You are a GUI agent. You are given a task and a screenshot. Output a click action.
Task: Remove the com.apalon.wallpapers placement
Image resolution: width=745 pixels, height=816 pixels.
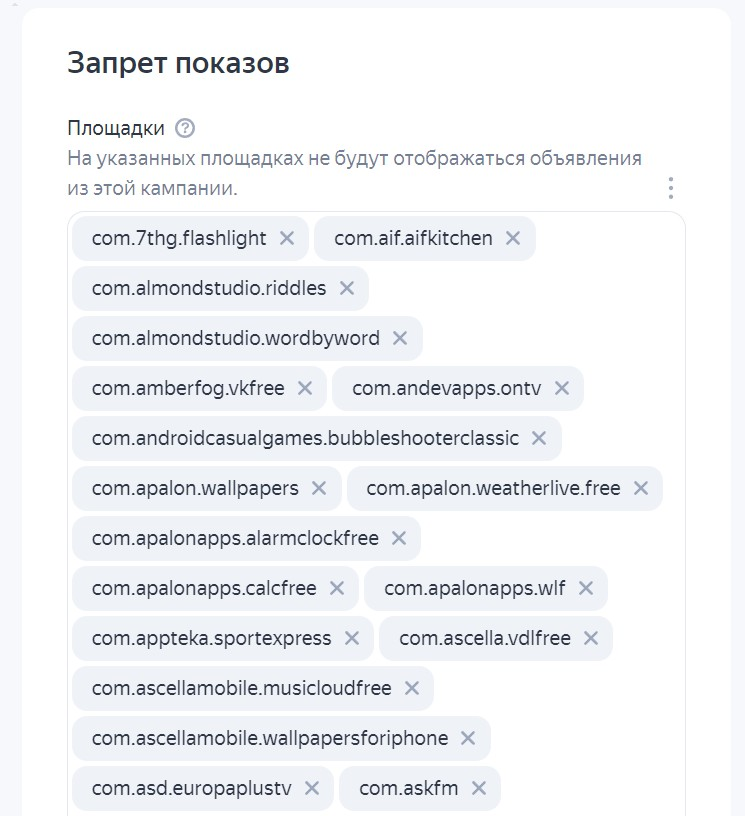319,488
